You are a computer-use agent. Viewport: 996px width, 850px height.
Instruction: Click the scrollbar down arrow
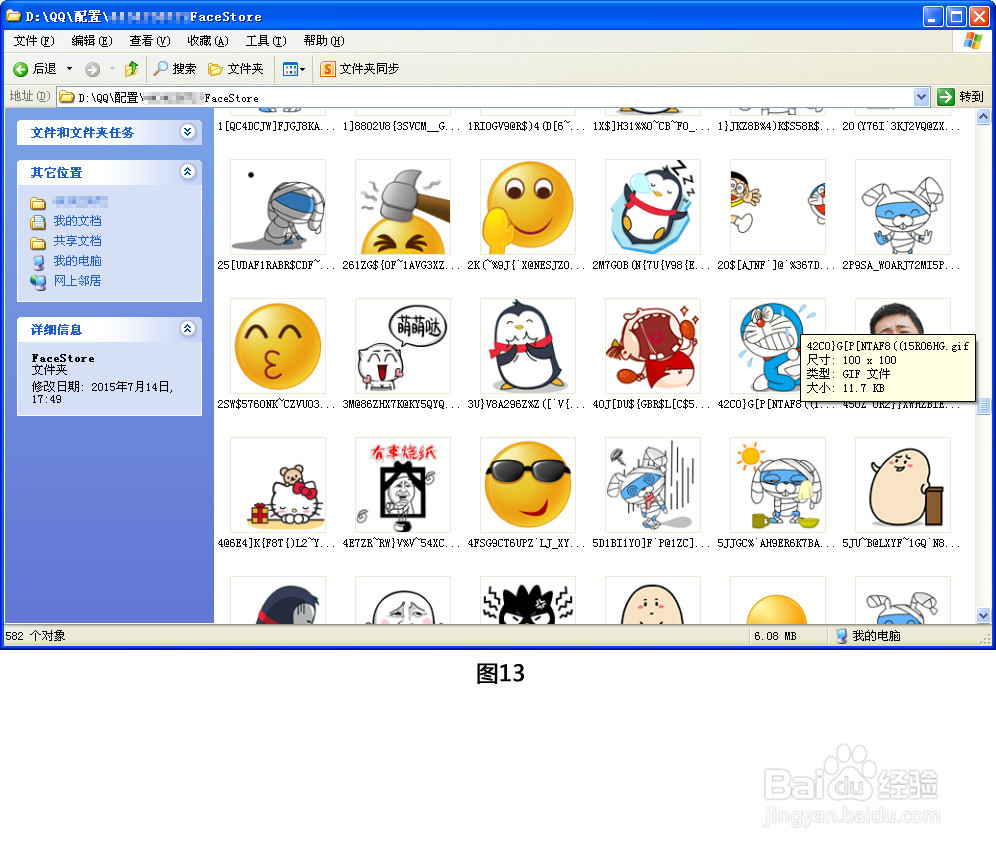coord(983,615)
